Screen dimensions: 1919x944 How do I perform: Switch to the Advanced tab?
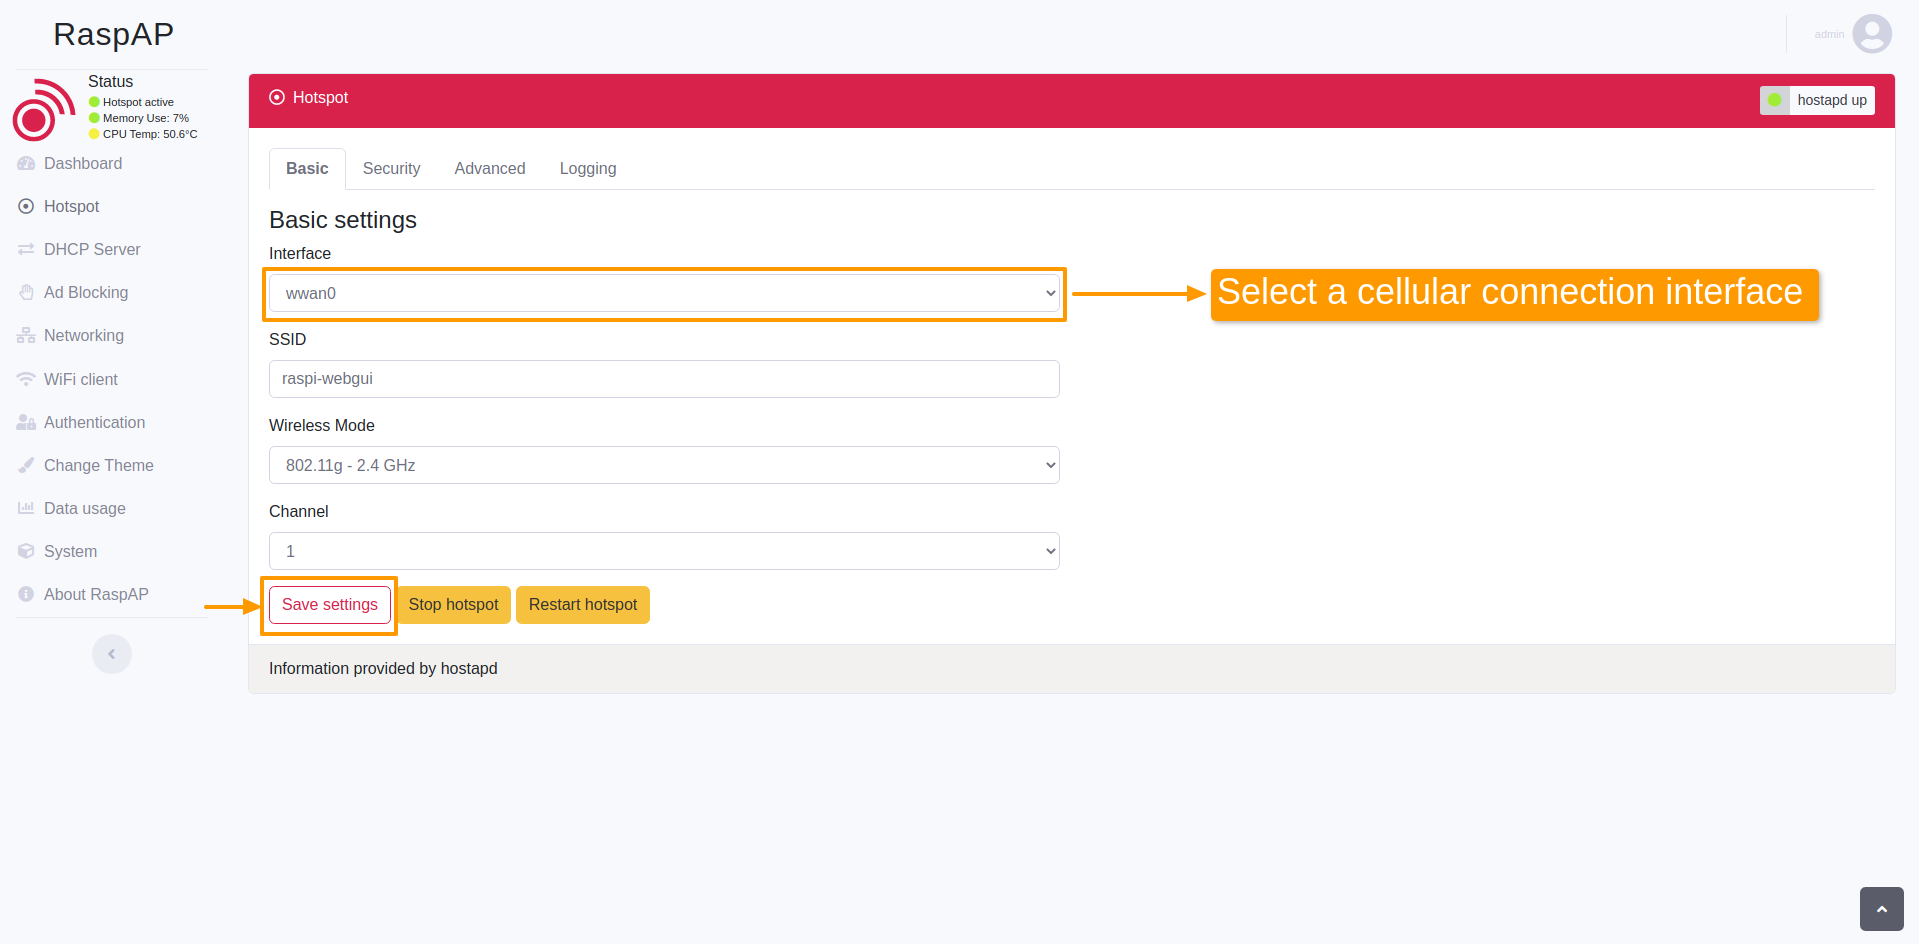[x=490, y=168]
